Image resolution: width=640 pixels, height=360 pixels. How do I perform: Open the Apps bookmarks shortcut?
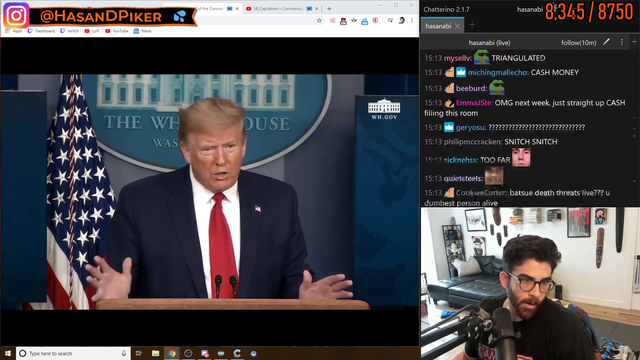click(13, 31)
